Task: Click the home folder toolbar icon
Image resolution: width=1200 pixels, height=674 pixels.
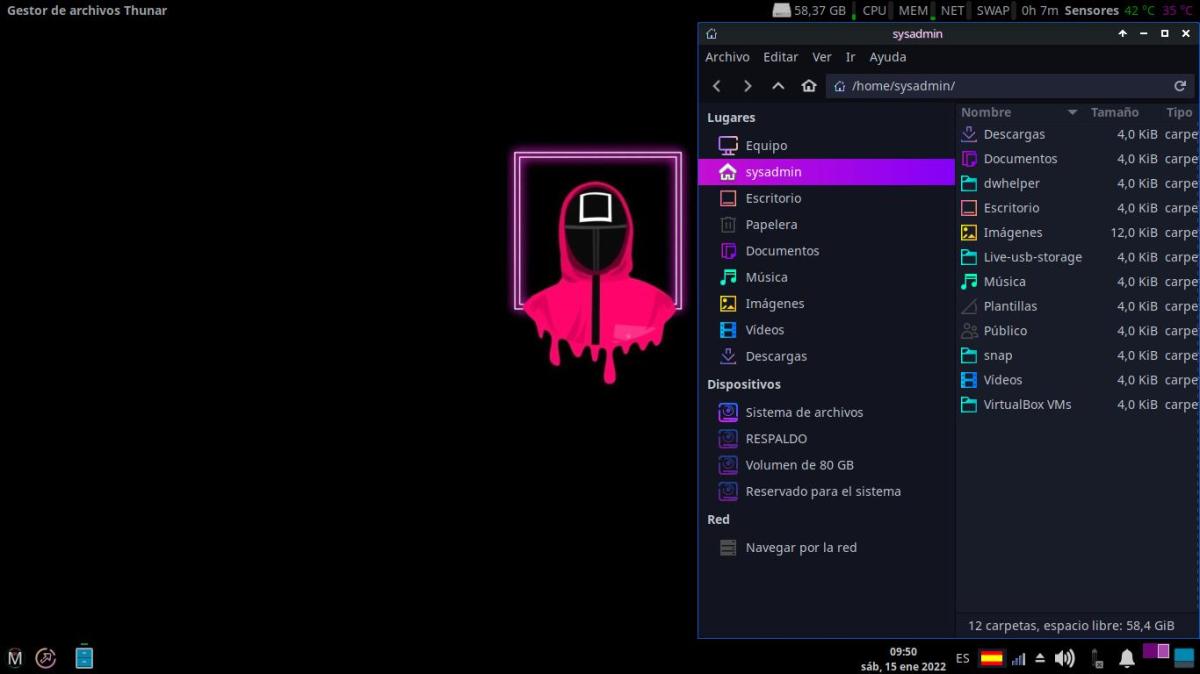Action: pos(809,86)
